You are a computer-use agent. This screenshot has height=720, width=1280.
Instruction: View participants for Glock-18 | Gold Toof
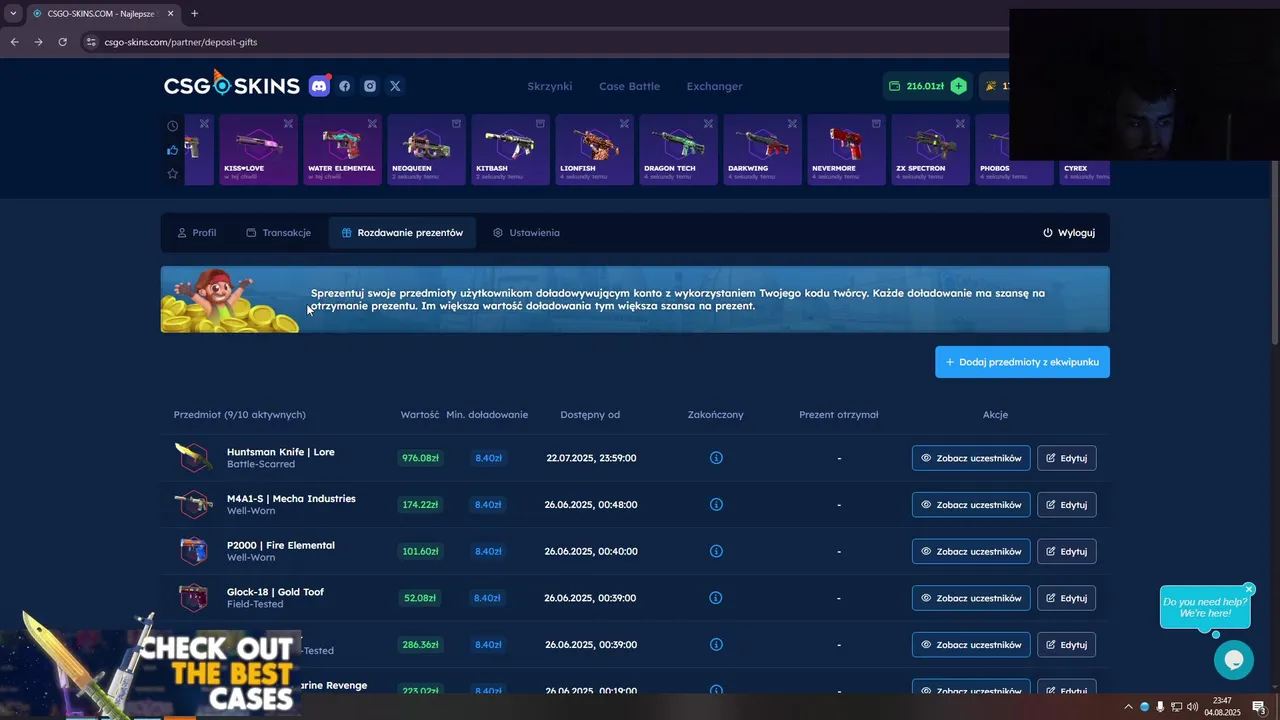point(971,598)
